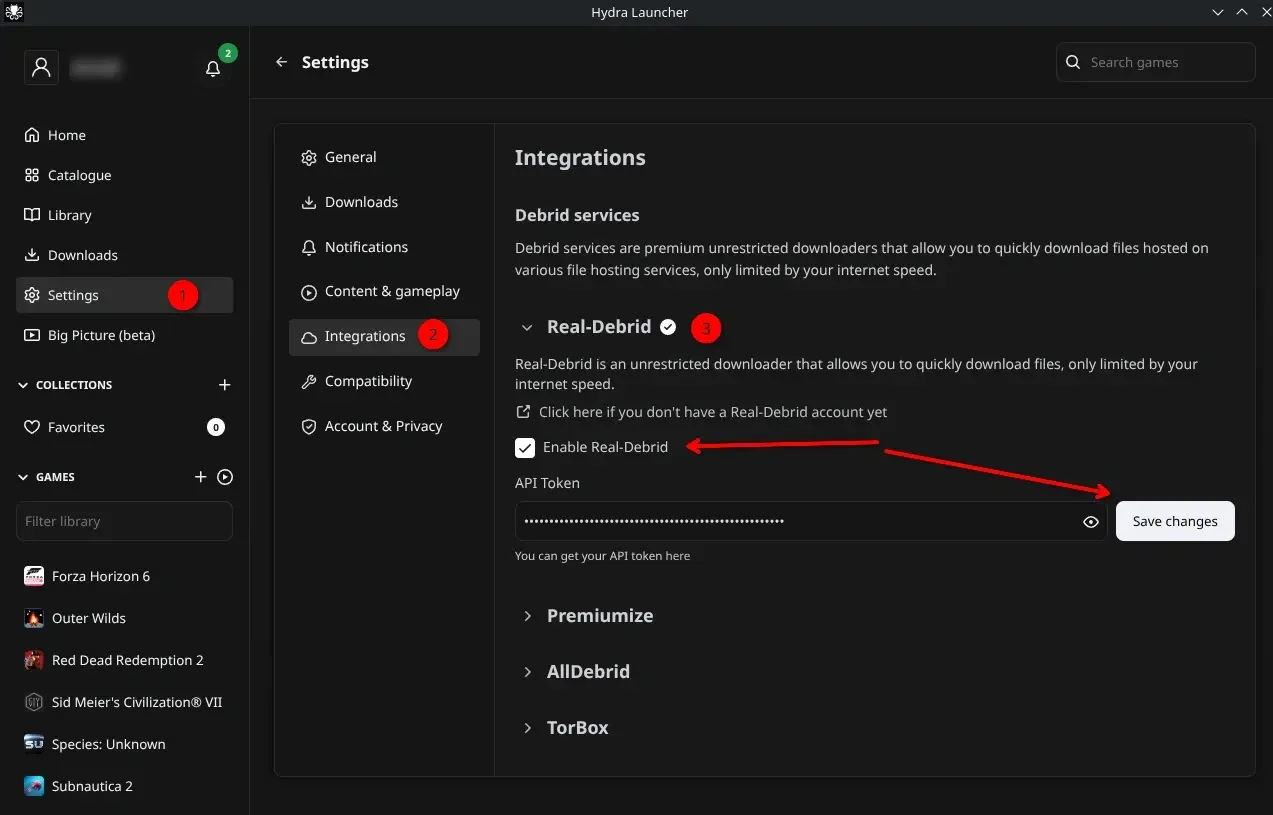Image resolution: width=1273 pixels, height=815 pixels.
Task: Switch to the Downloads settings tab
Action: (x=384, y=202)
